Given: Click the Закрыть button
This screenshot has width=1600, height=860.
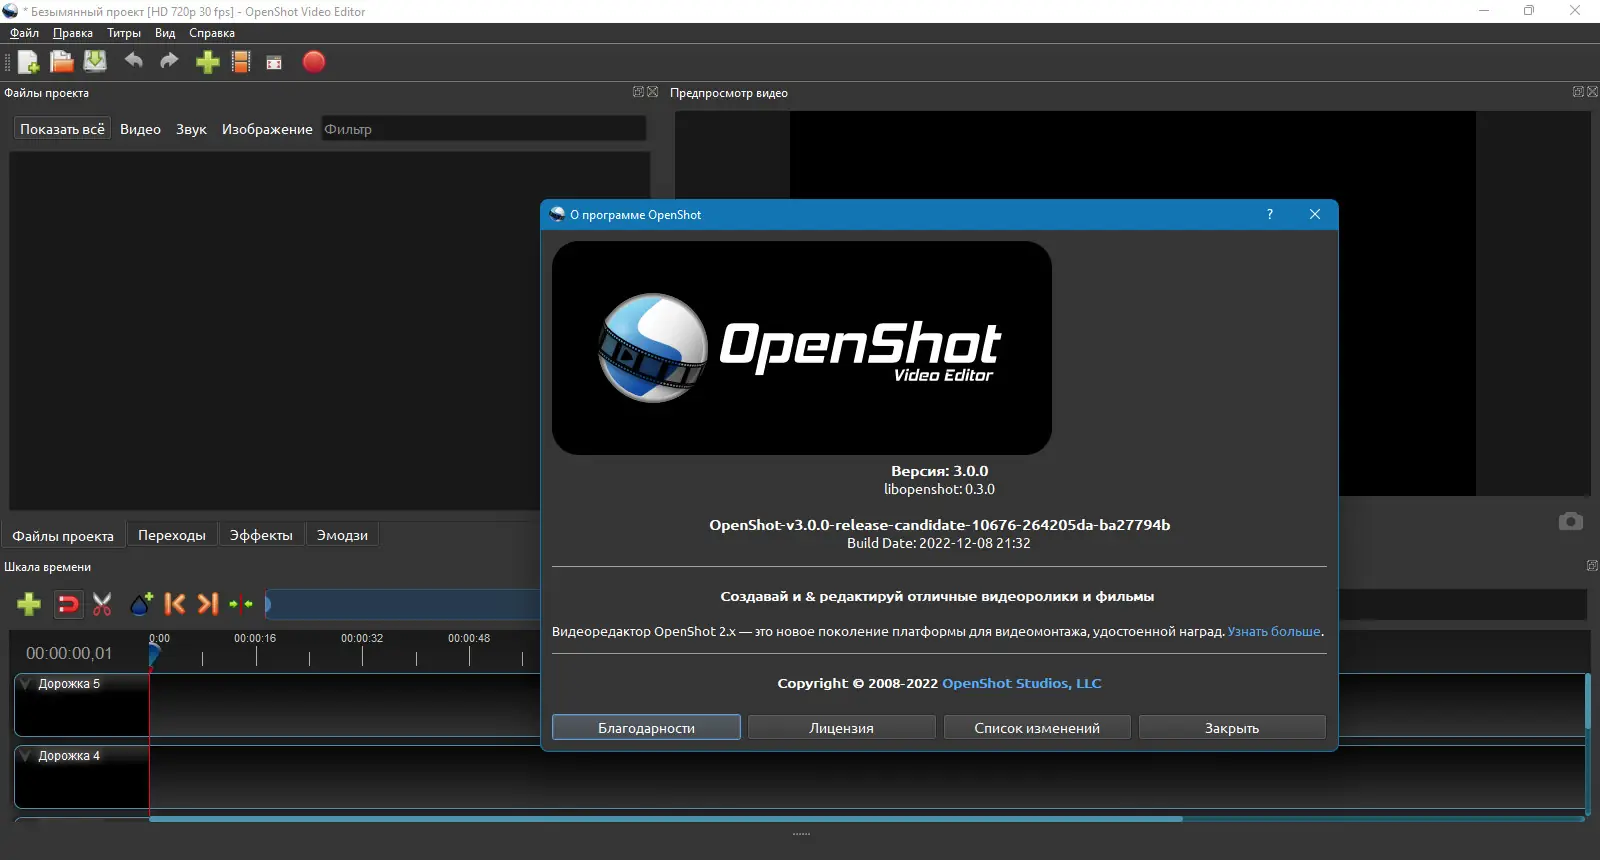Looking at the screenshot, I should (1232, 728).
